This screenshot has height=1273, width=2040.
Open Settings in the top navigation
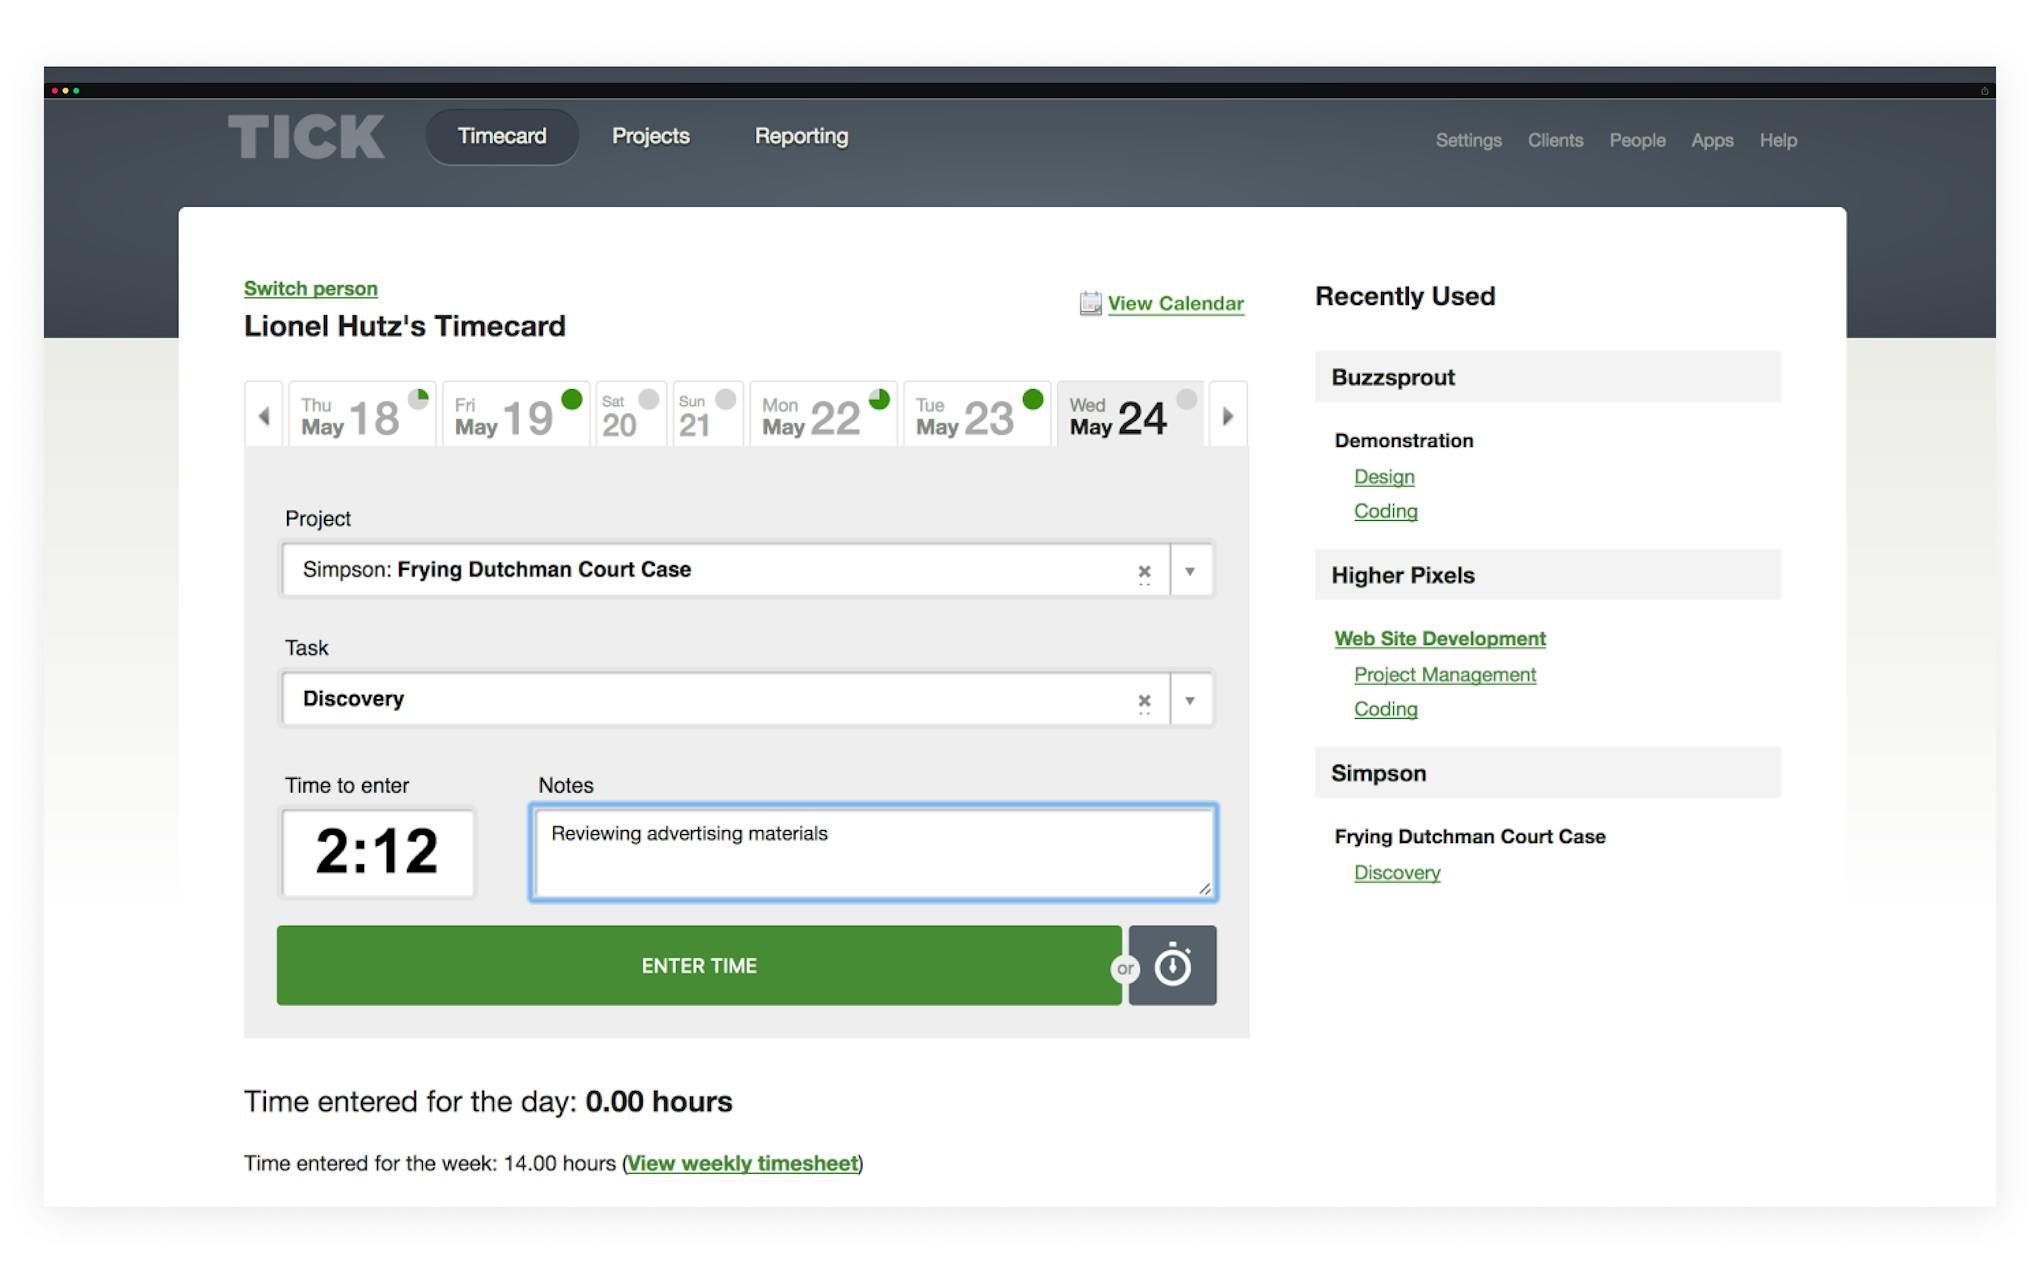pos(1468,140)
